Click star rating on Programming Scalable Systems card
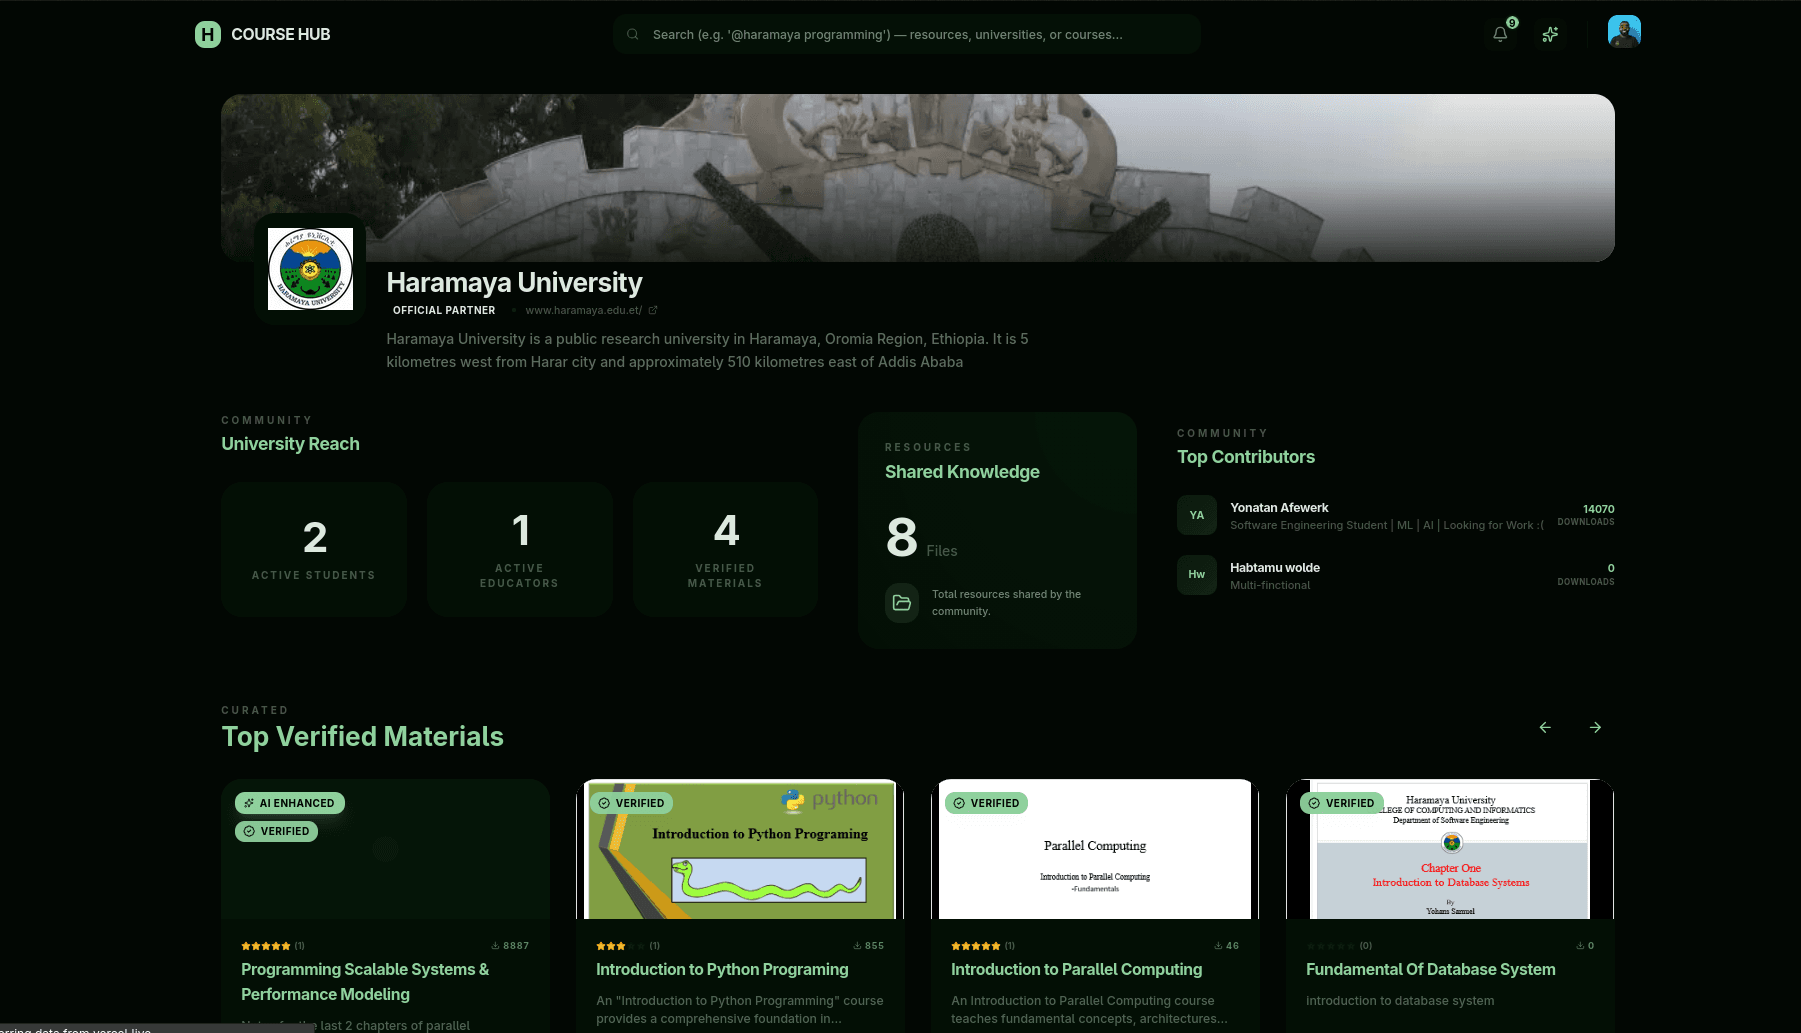 point(266,946)
